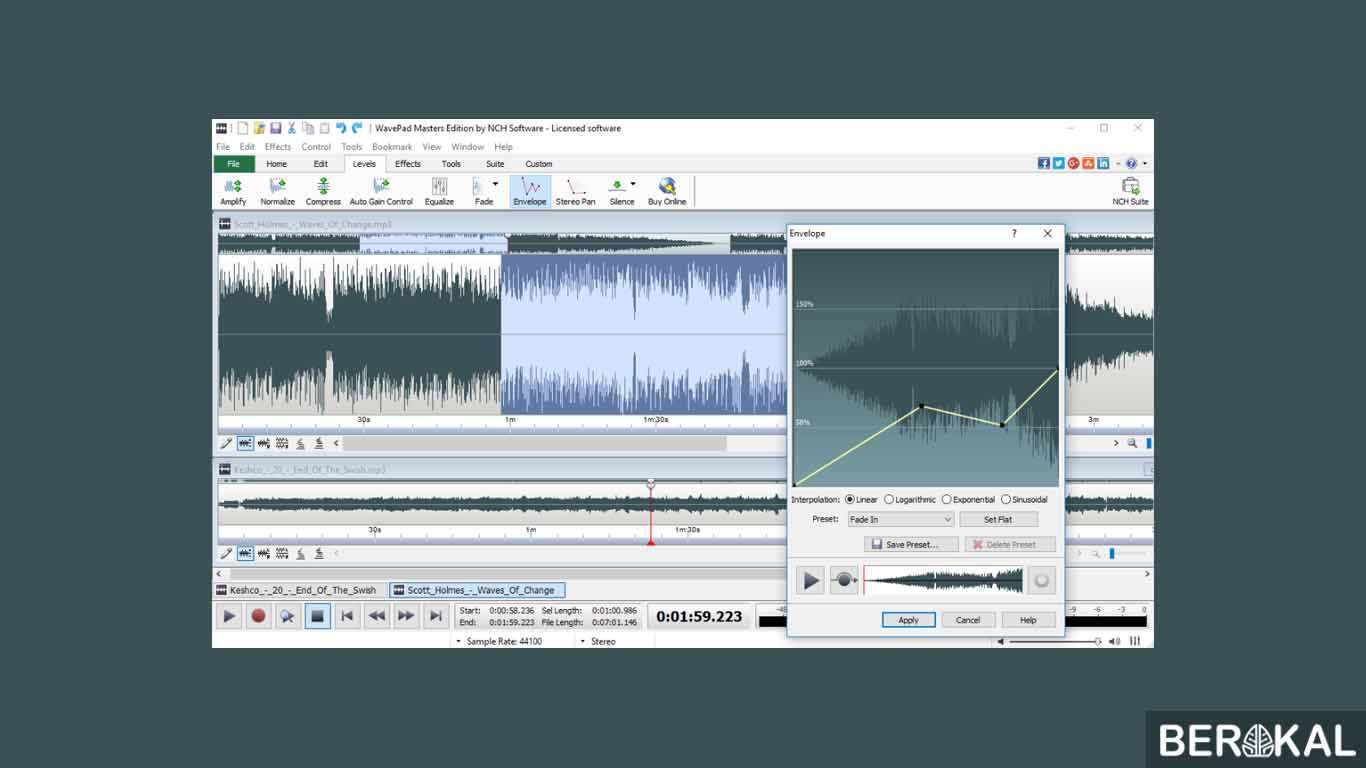The height and width of the screenshot is (768, 1366).
Task: Select the Envelope tool in the ribbon
Action: coord(530,192)
